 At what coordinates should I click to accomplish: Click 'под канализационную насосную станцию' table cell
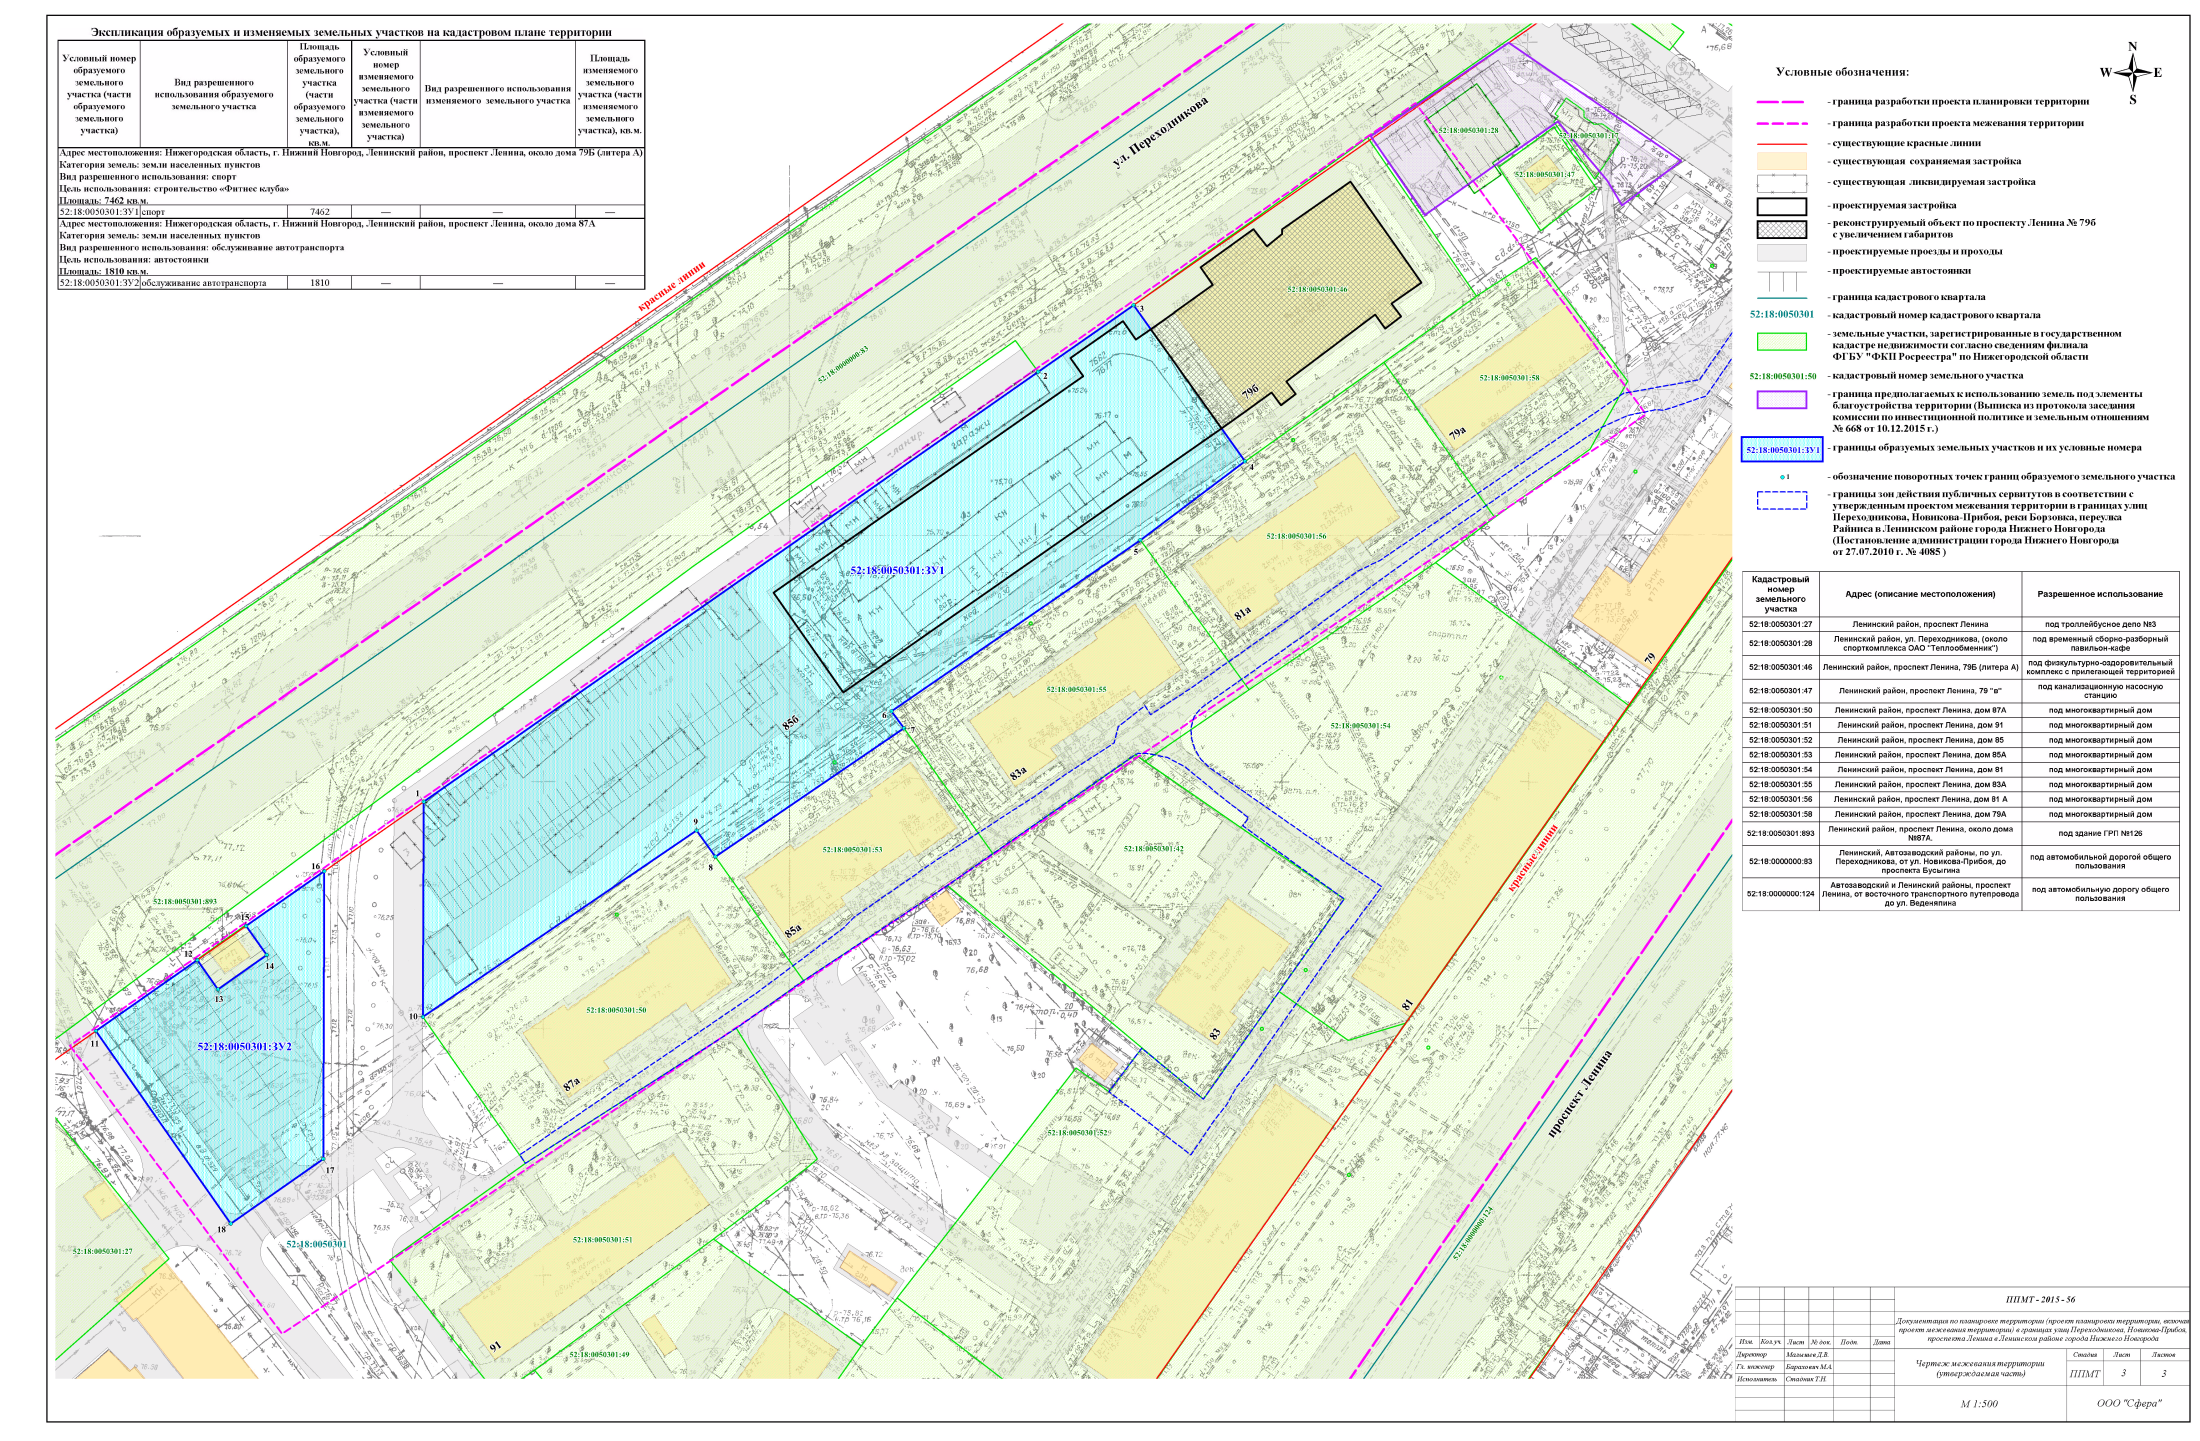(x=2099, y=691)
